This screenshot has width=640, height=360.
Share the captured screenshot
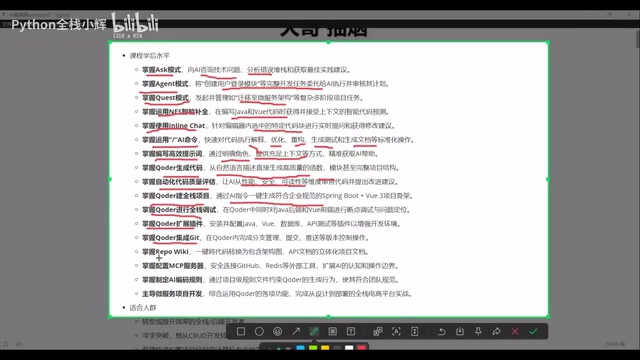coord(496,331)
